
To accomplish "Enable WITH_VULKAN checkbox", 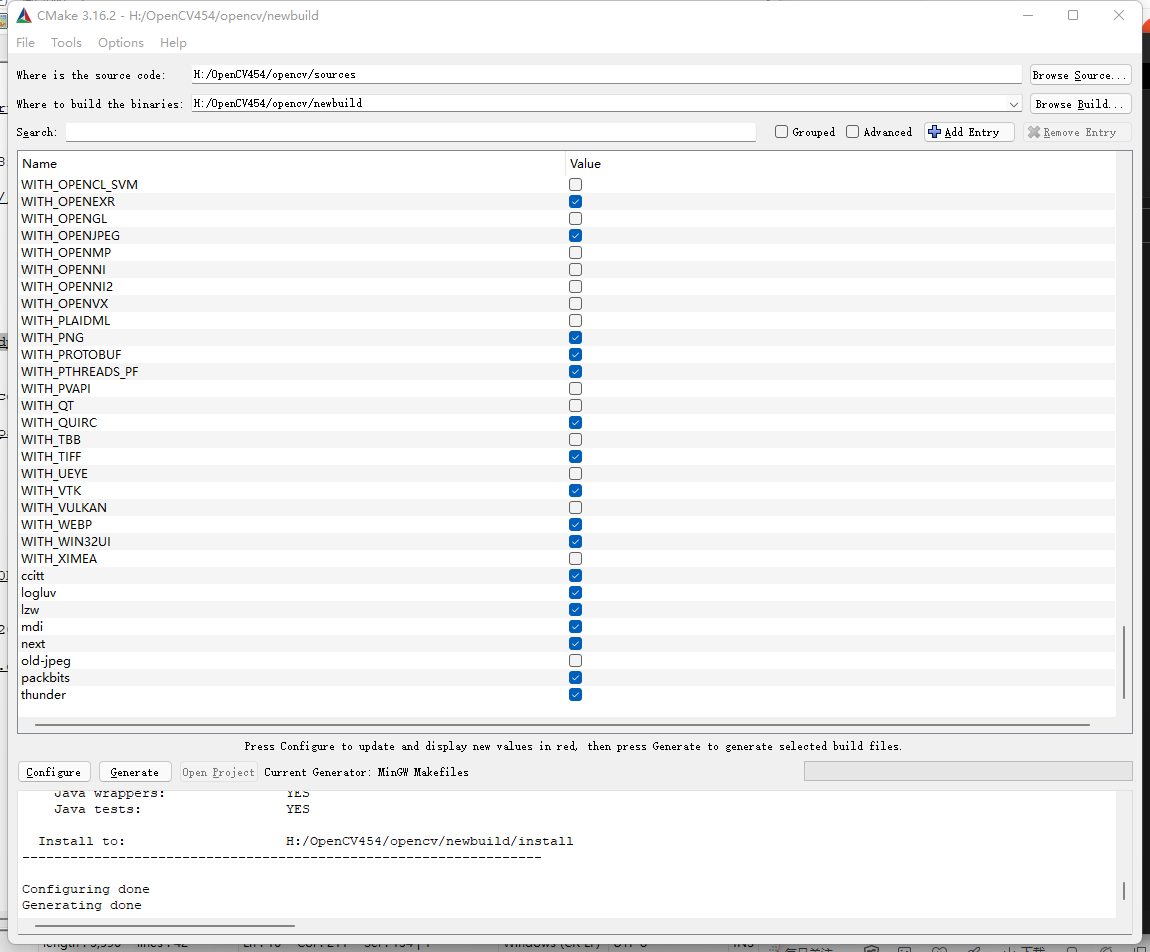I will (576, 508).
